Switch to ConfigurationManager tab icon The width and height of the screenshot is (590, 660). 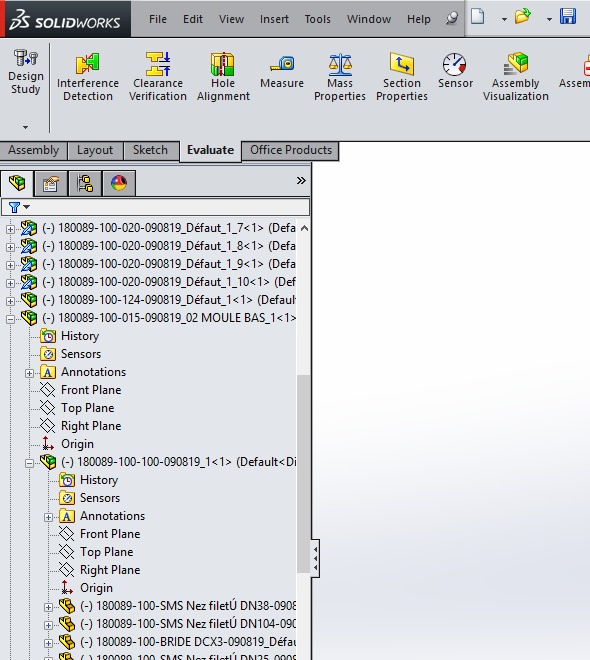85,184
